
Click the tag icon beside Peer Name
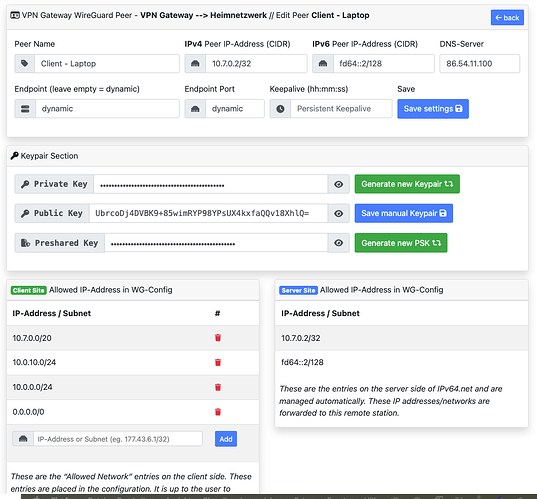point(25,63)
